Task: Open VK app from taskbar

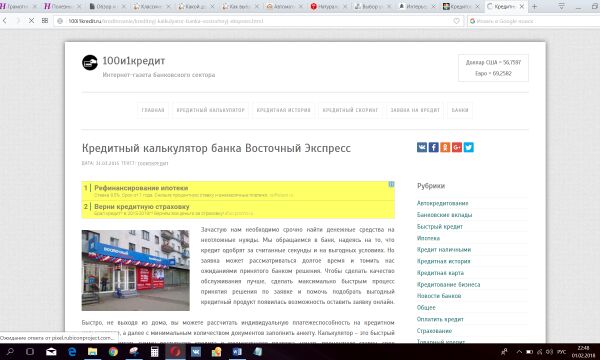Action: pos(196,352)
